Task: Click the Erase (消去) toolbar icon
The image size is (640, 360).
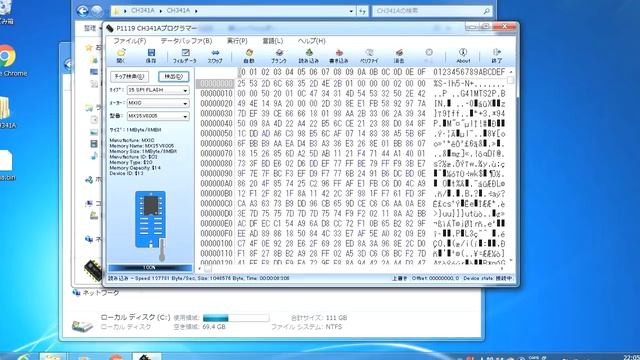Action: point(399,56)
